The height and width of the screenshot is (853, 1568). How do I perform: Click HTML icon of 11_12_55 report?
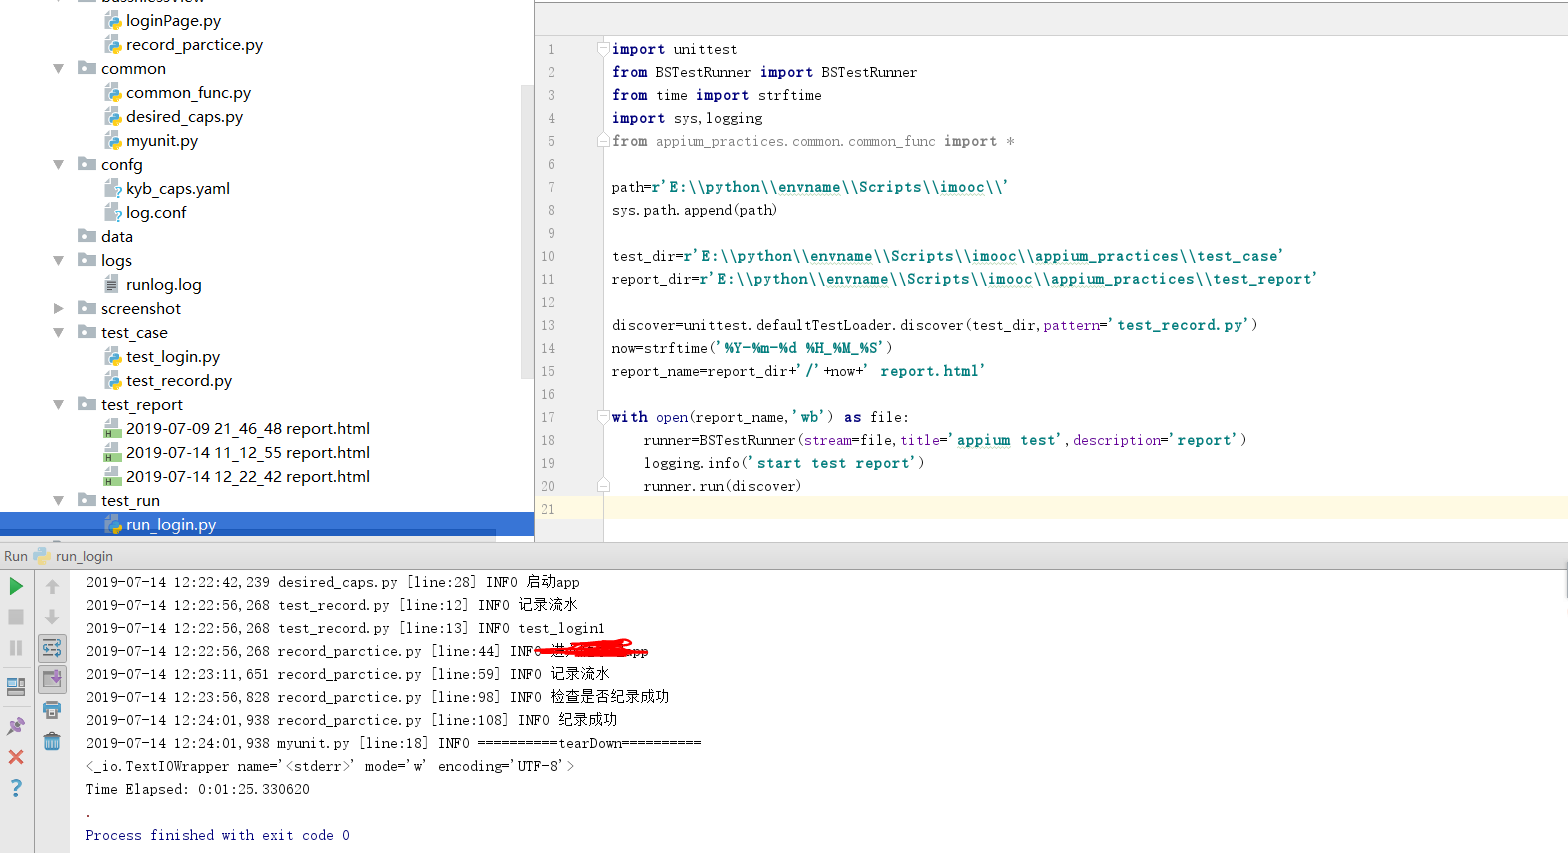pos(112,453)
